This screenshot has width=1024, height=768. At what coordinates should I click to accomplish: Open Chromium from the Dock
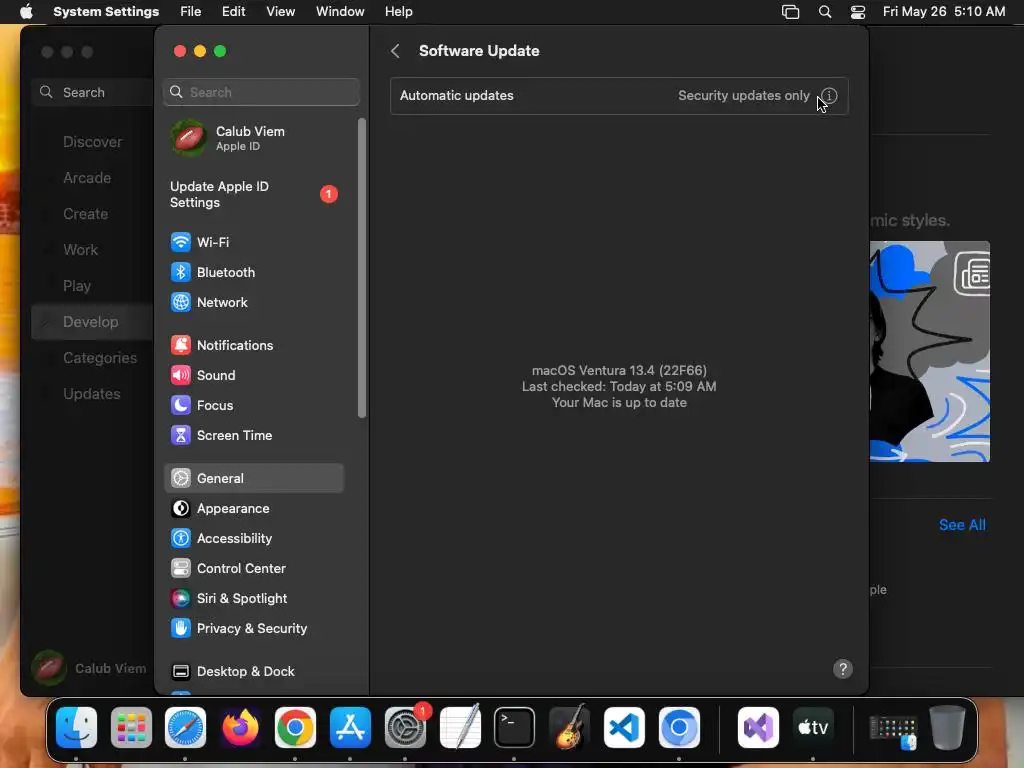click(x=679, y=728)
